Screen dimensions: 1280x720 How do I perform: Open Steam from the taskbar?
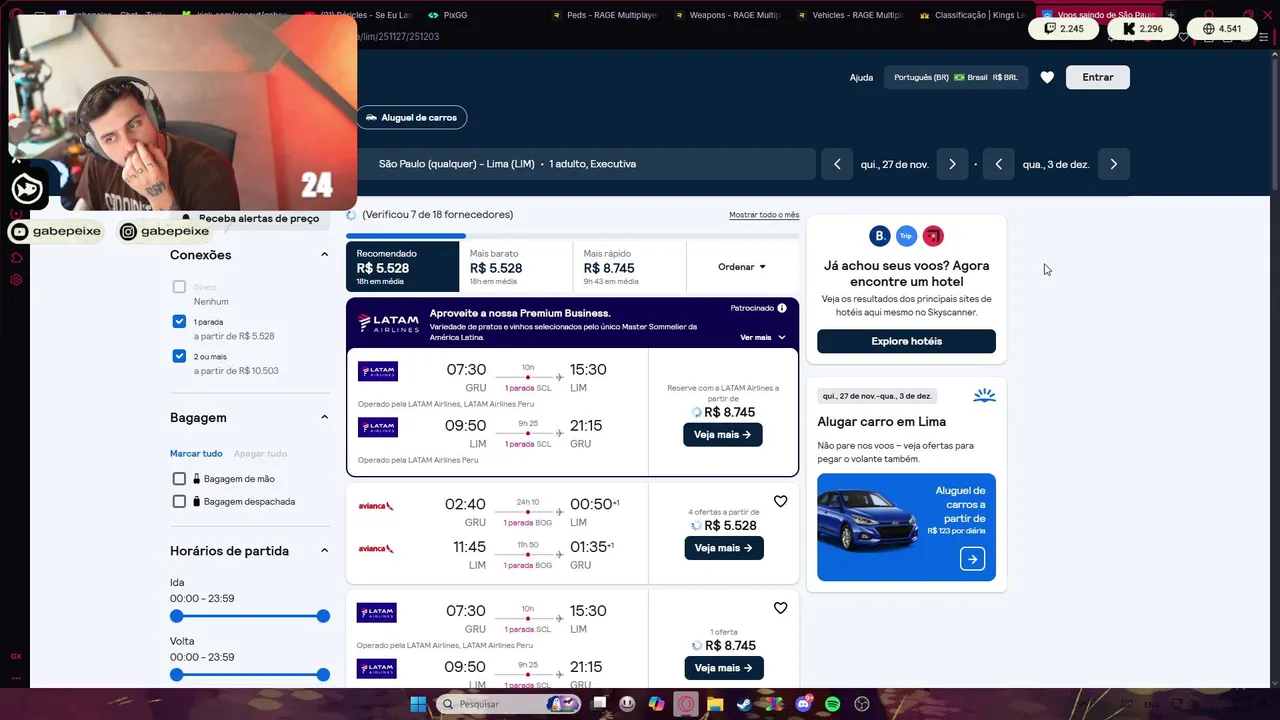pos(744,704)
